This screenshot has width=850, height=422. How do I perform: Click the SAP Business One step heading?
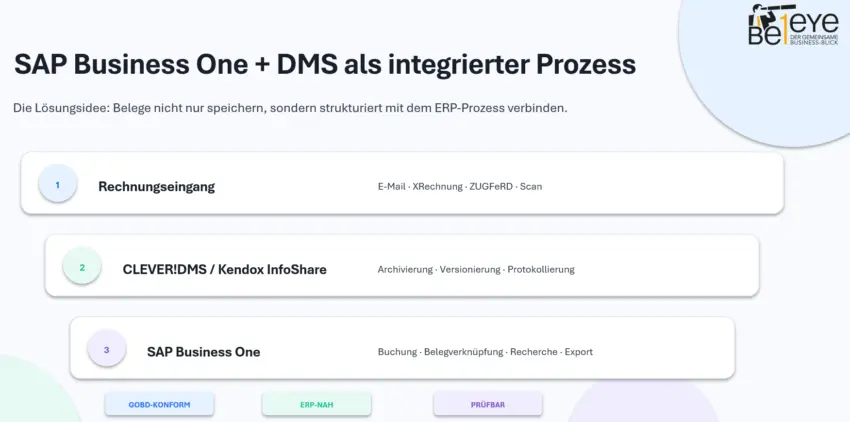pos(203,351)
